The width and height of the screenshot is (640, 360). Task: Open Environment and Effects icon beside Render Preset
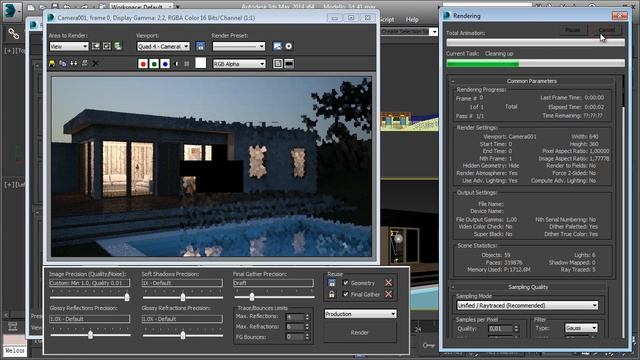pos(278,46)
